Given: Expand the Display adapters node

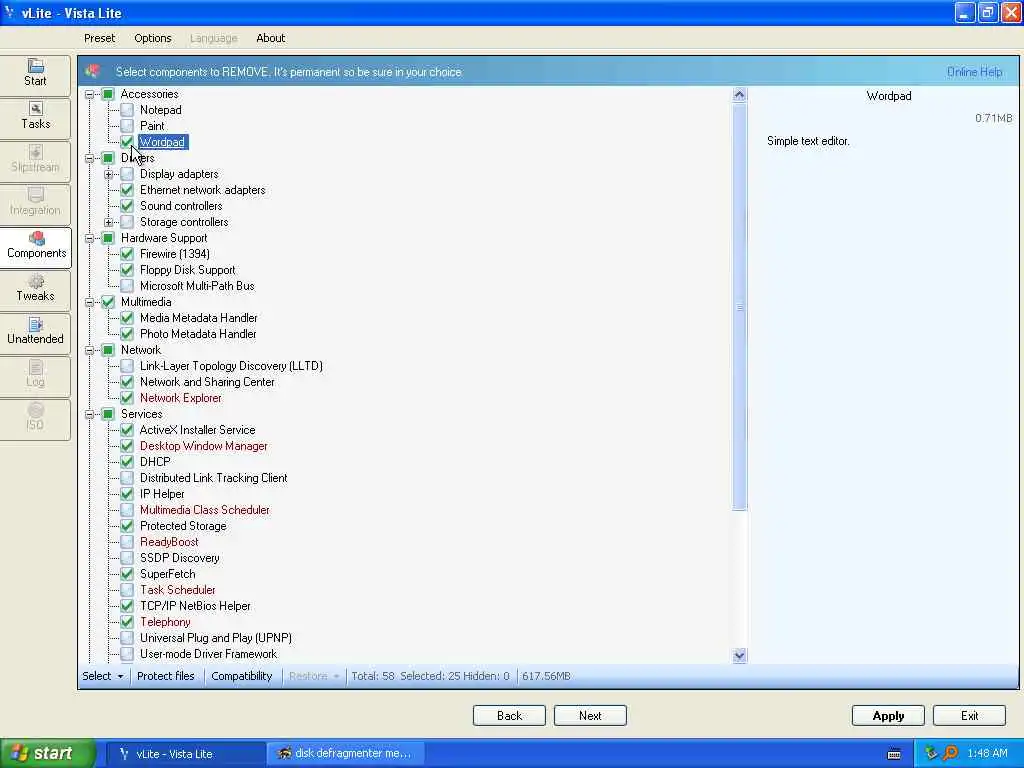Looking at the screenshot, I should click(108, 174).
